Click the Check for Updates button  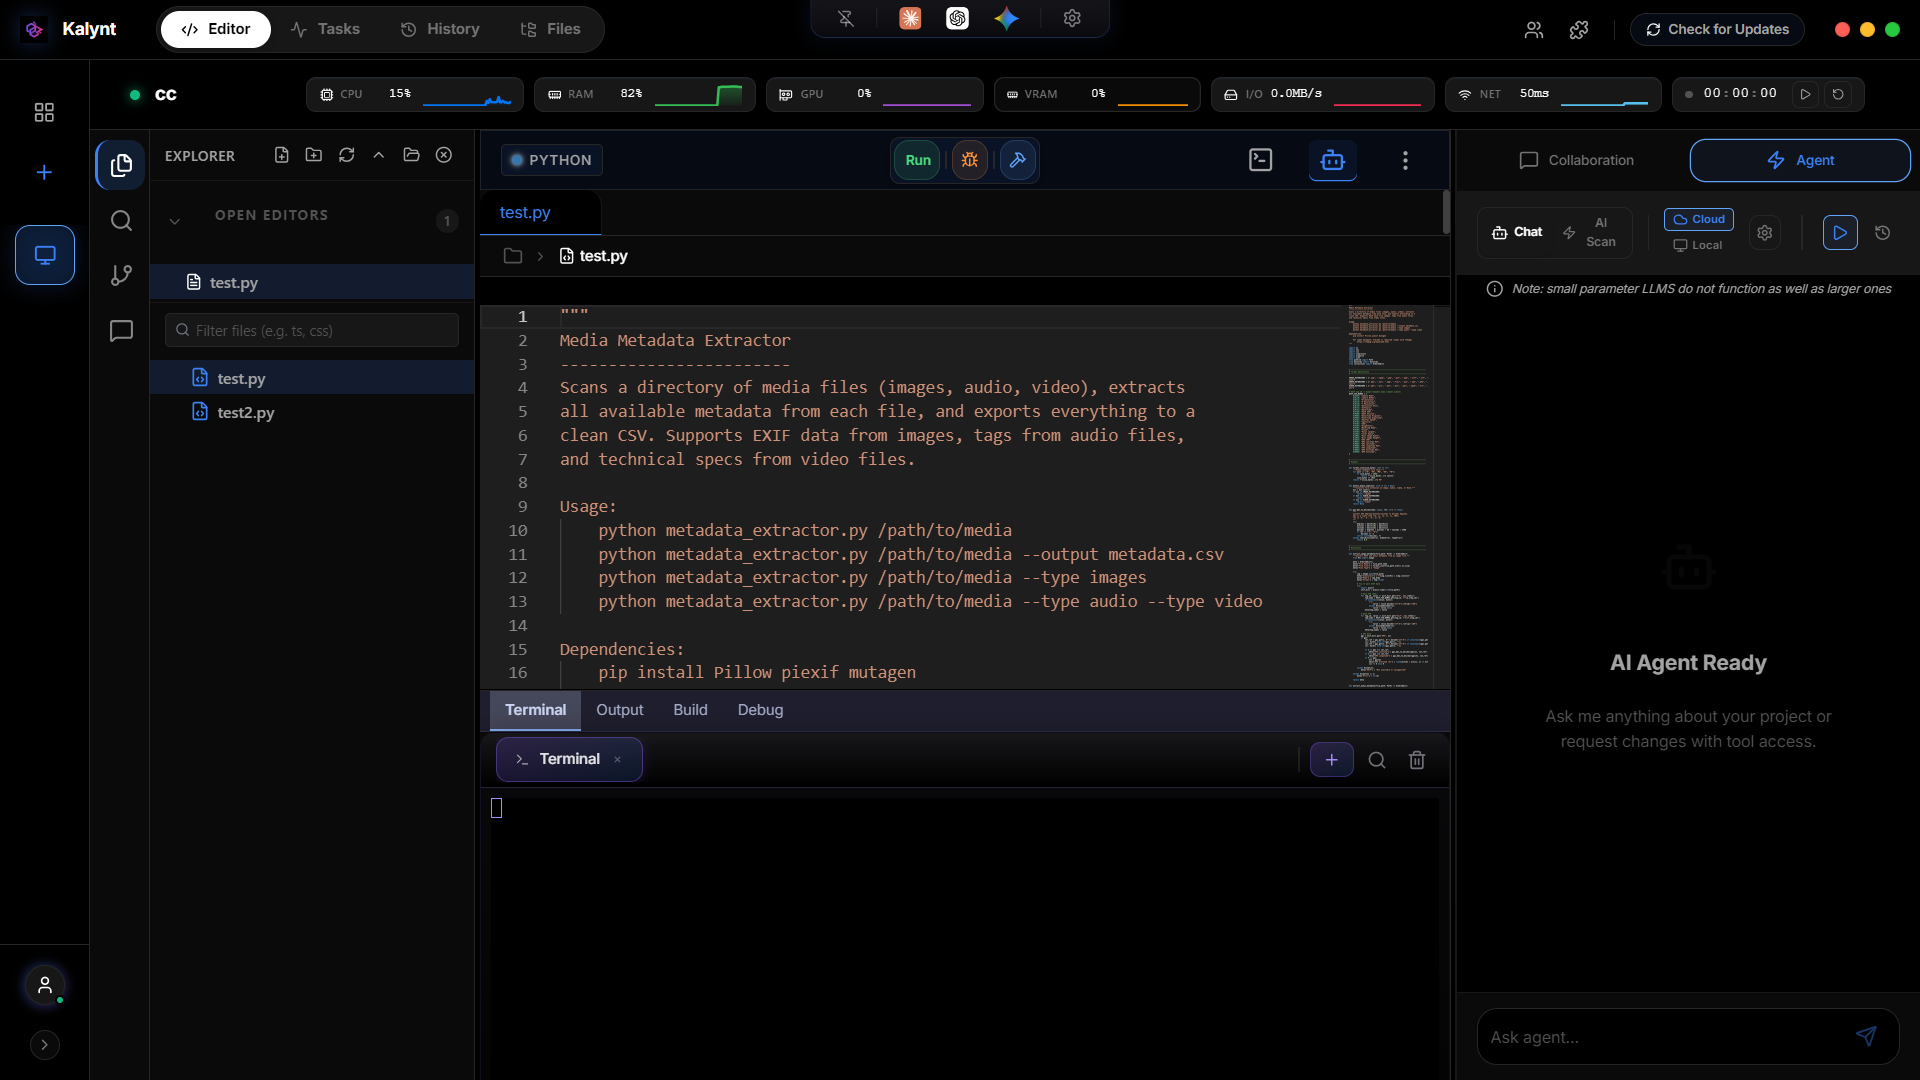click(1716, 29)
